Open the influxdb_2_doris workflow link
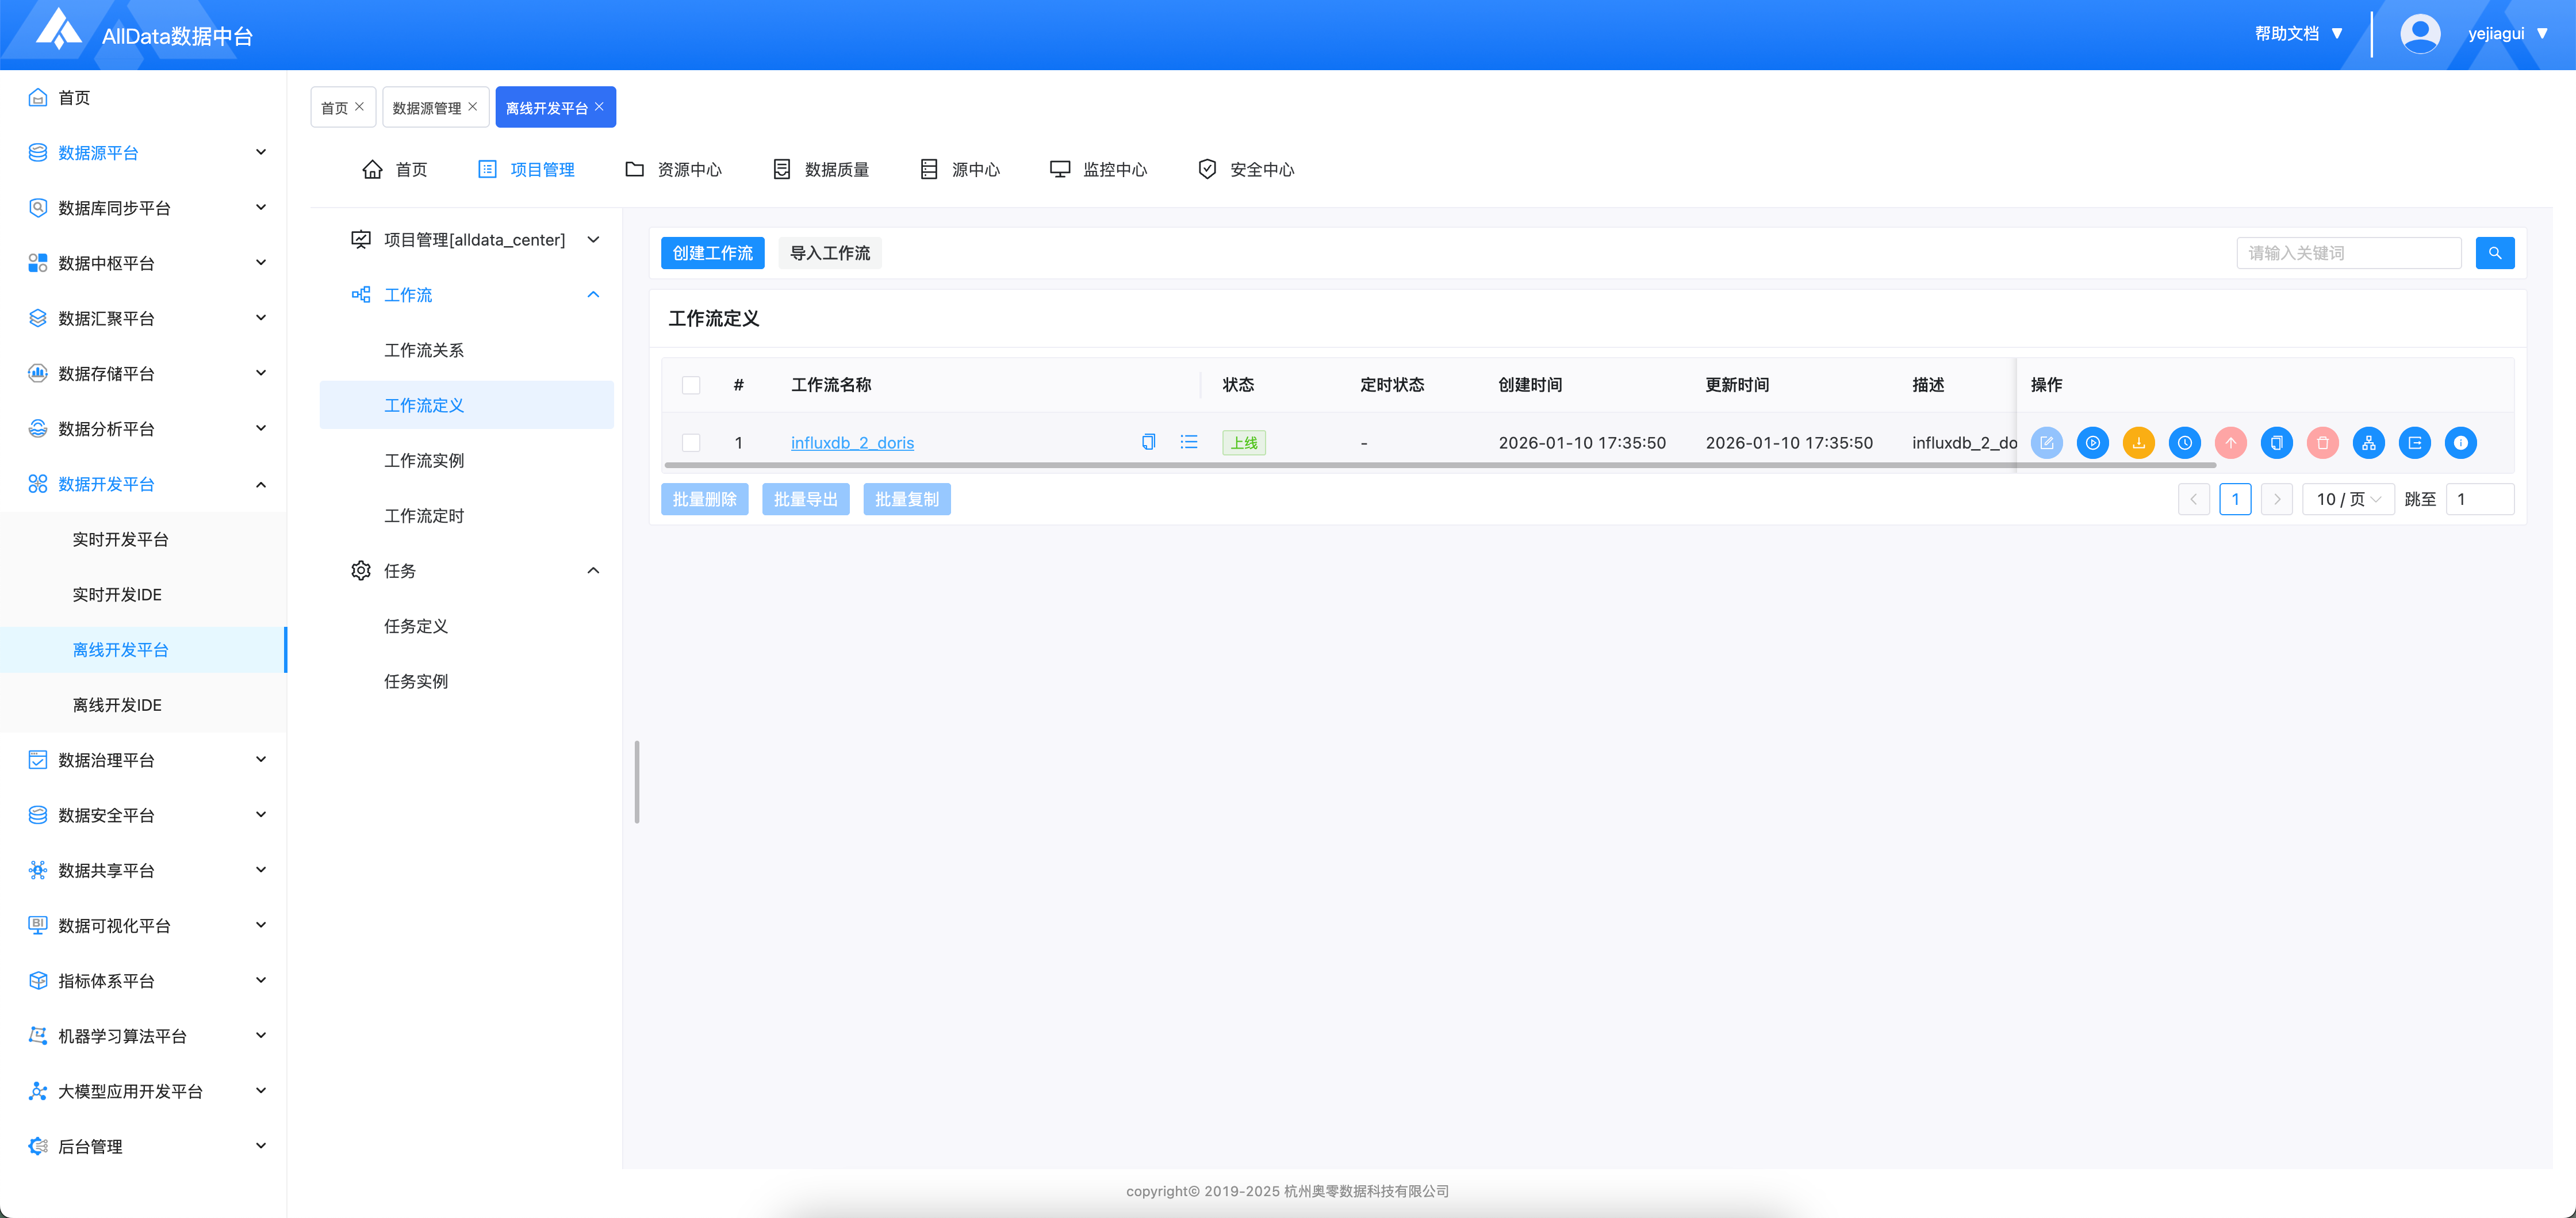The width and height of the screenshot is (2576, 1218). [852, 443]
